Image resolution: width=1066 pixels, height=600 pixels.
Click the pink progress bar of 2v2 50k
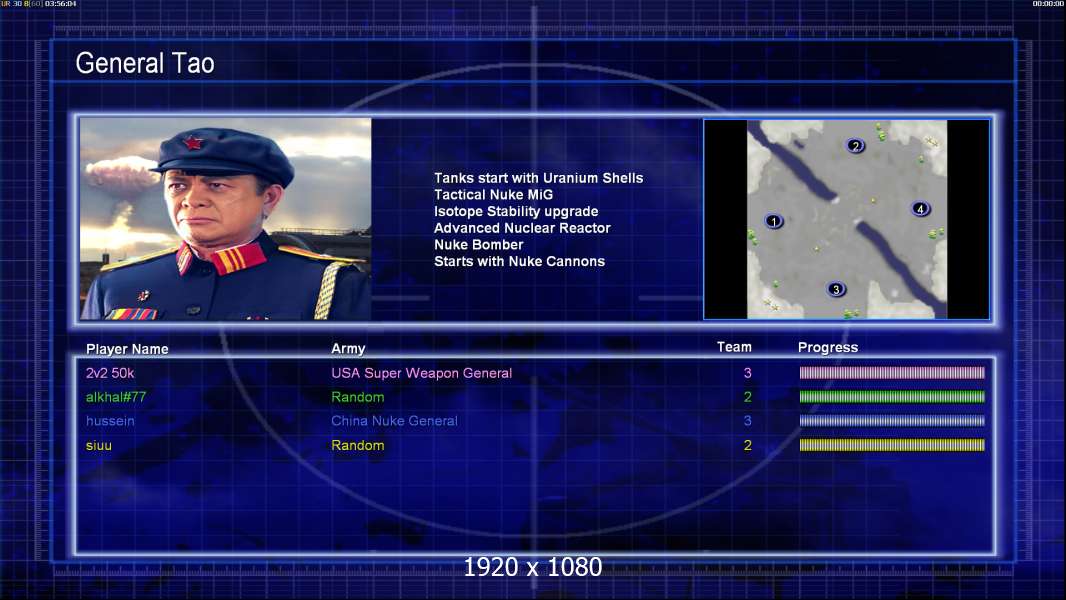coord(892,372)
